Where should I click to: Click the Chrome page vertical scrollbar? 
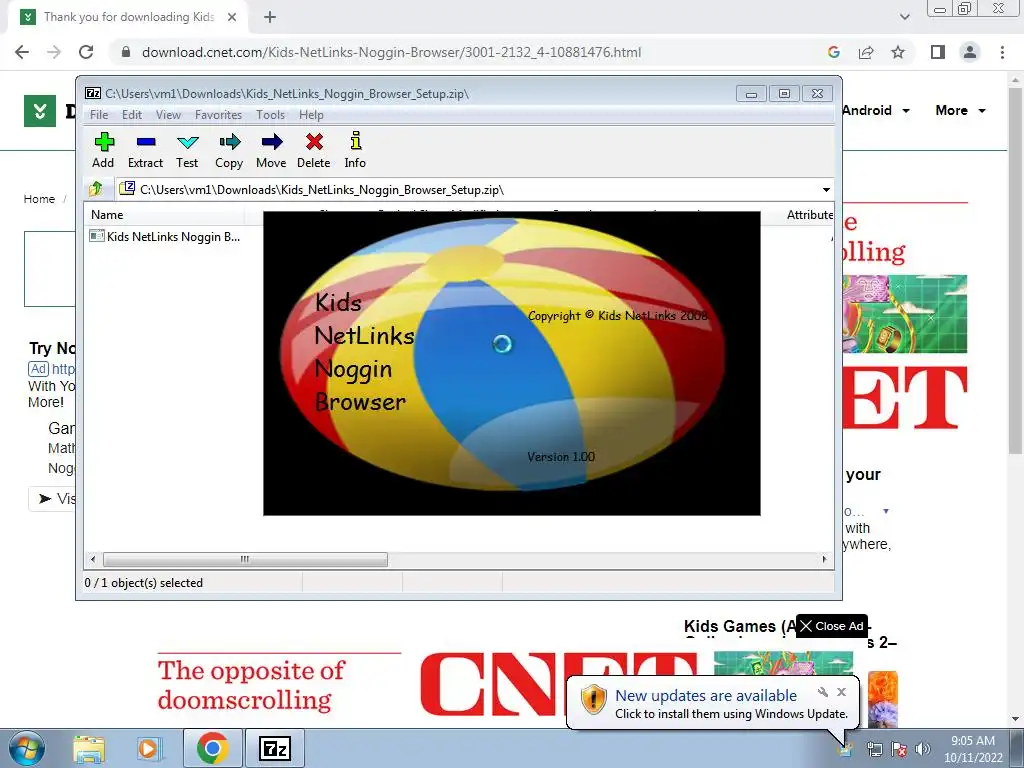click(1015, 271)
